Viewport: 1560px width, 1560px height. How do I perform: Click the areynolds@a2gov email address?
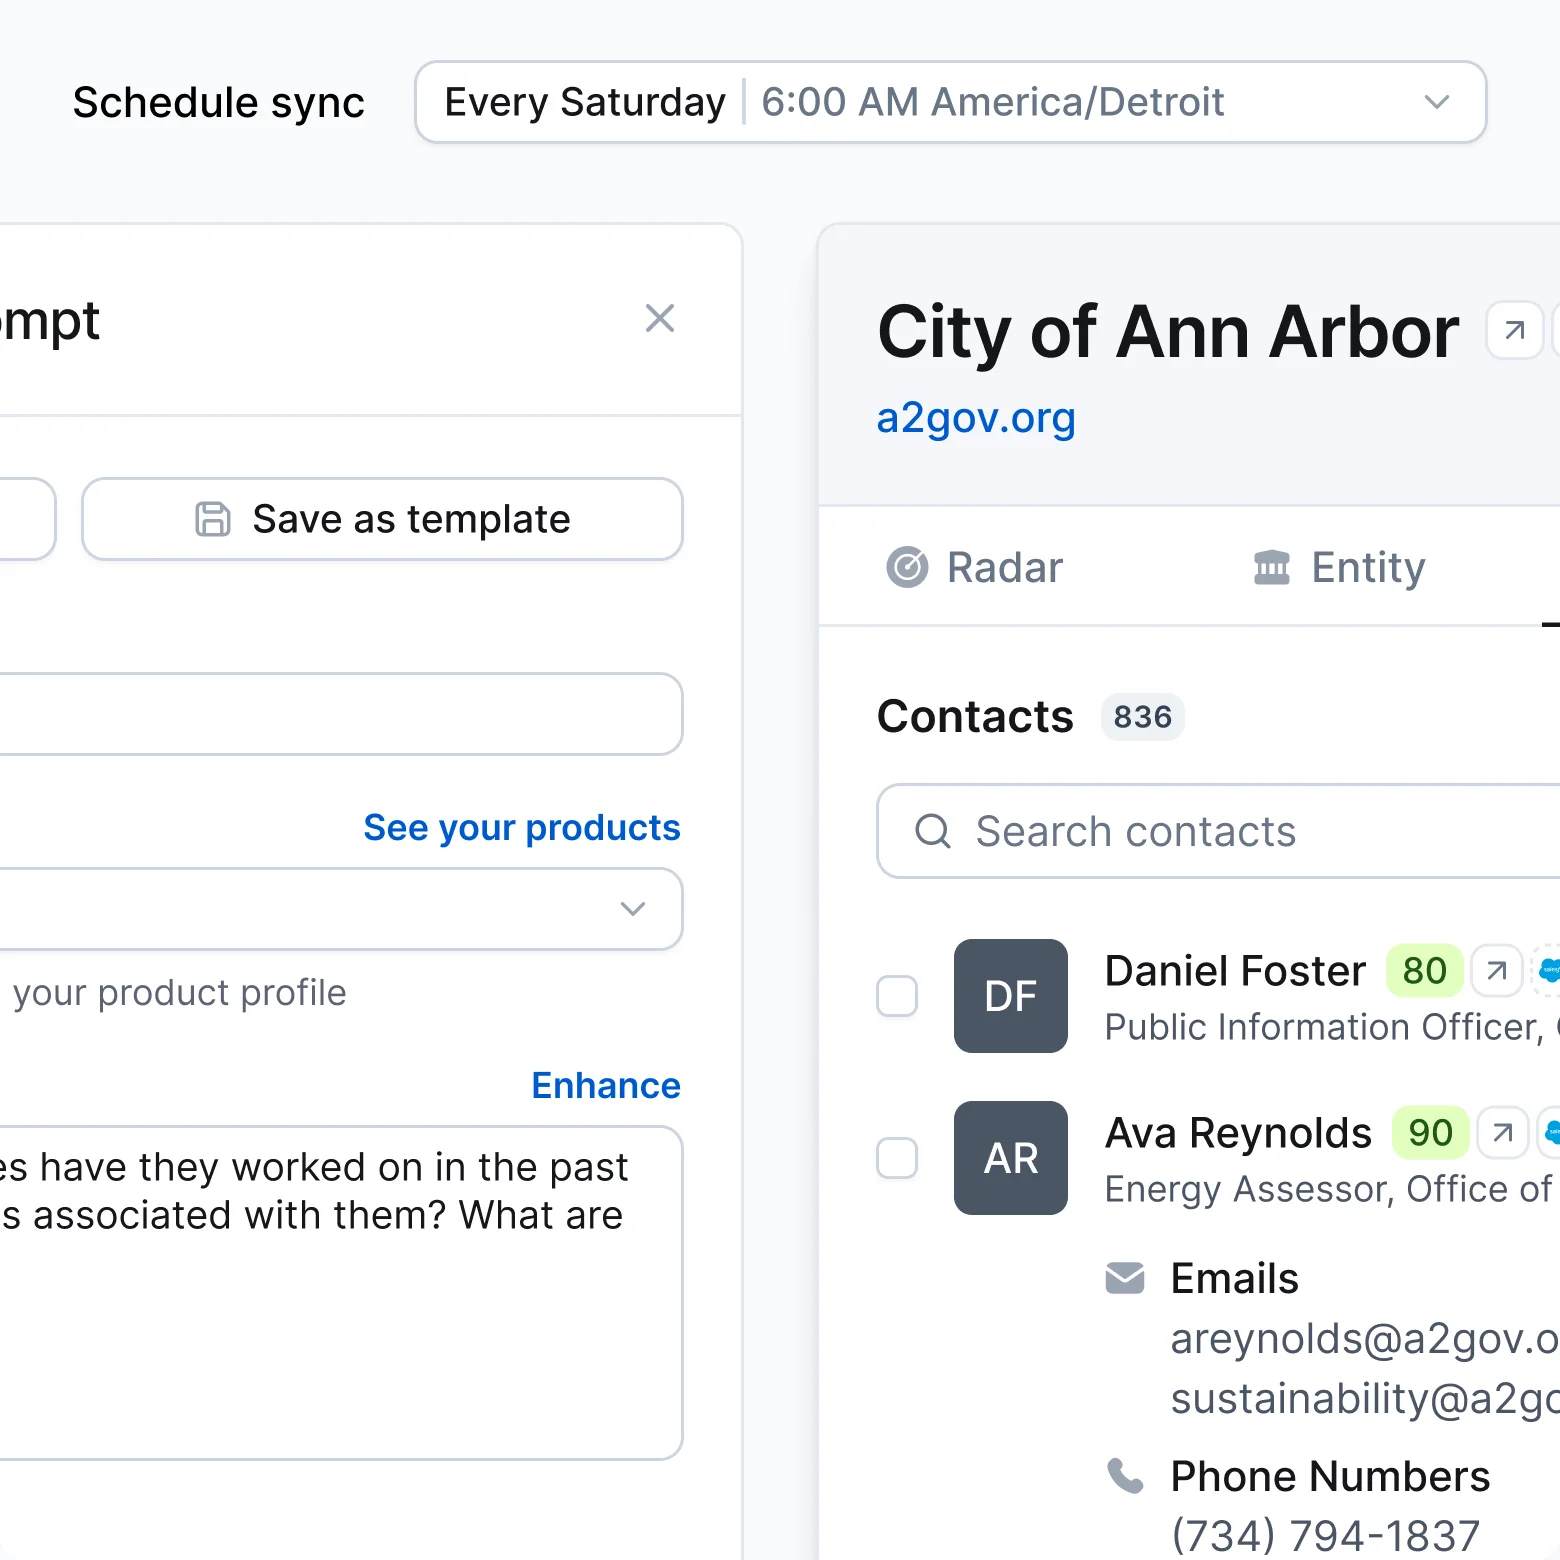[1365, 1339]
